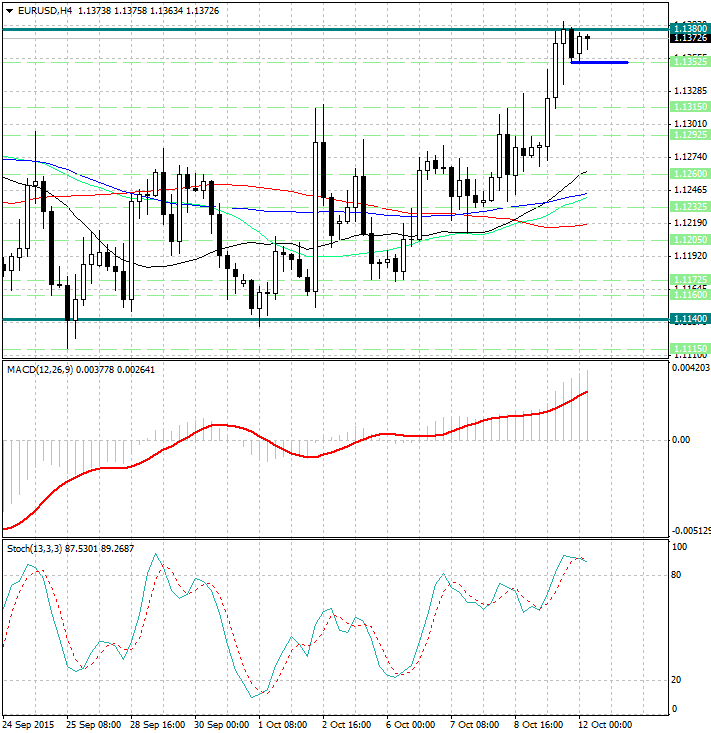The height and width of the screenshot is (733, 711).
Task: Click the 8 Oct 16:00 time label
Action: coord(538,725)
